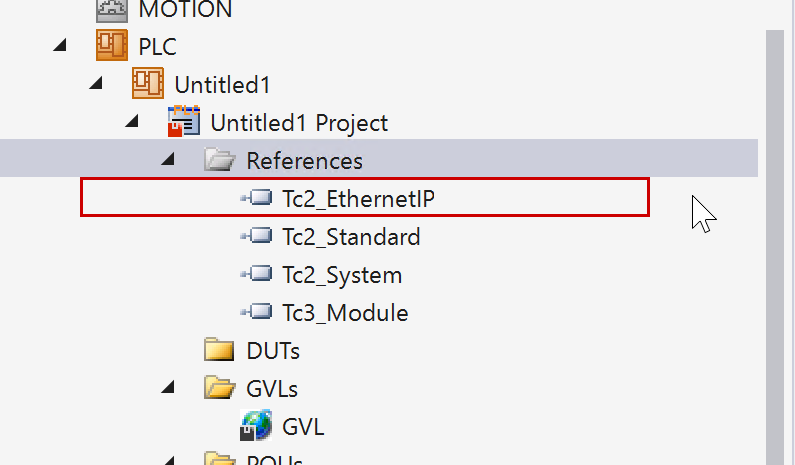Collapse the References folder arrow
This screenshot has width=795, height=465.
169,160
